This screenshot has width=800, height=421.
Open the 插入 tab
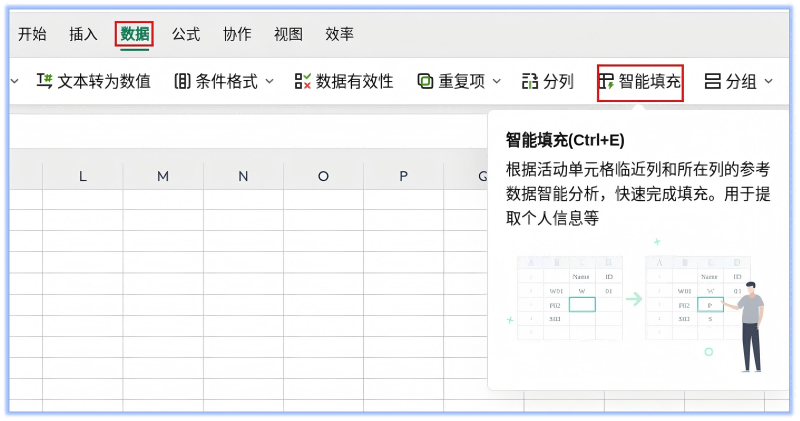pyautogui.click(x=83, y=34)
